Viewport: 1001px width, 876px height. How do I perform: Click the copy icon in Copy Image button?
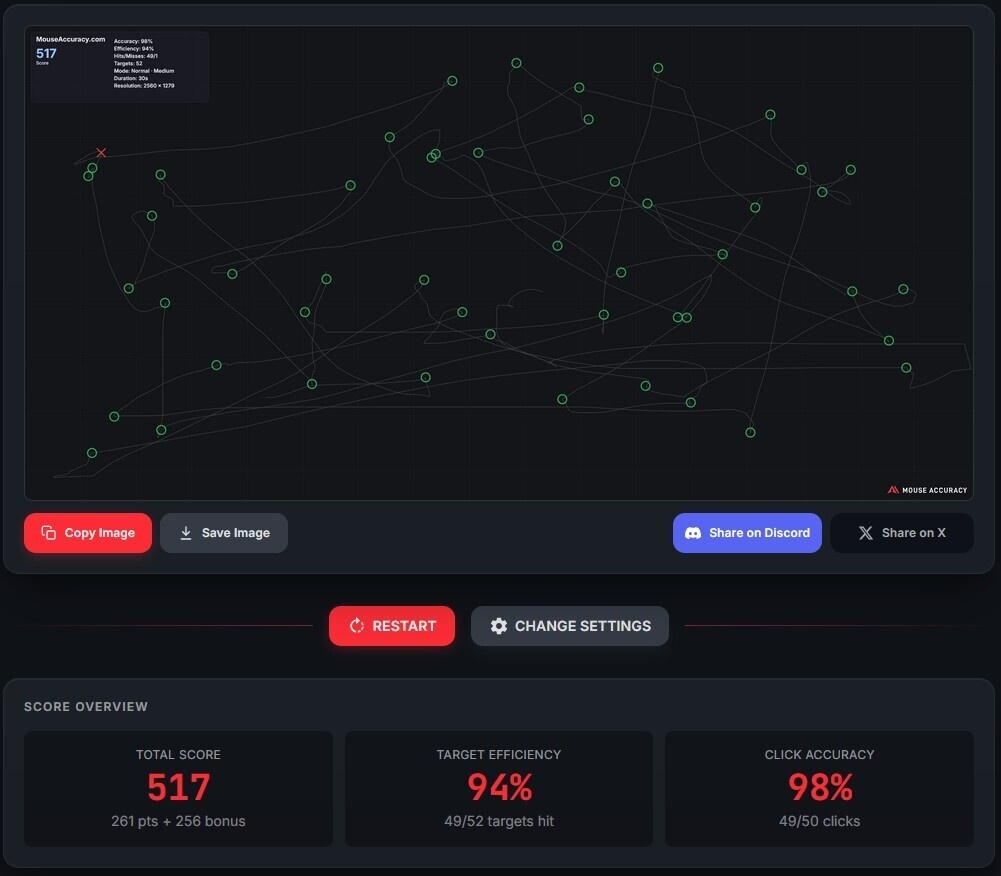(48, 533)
